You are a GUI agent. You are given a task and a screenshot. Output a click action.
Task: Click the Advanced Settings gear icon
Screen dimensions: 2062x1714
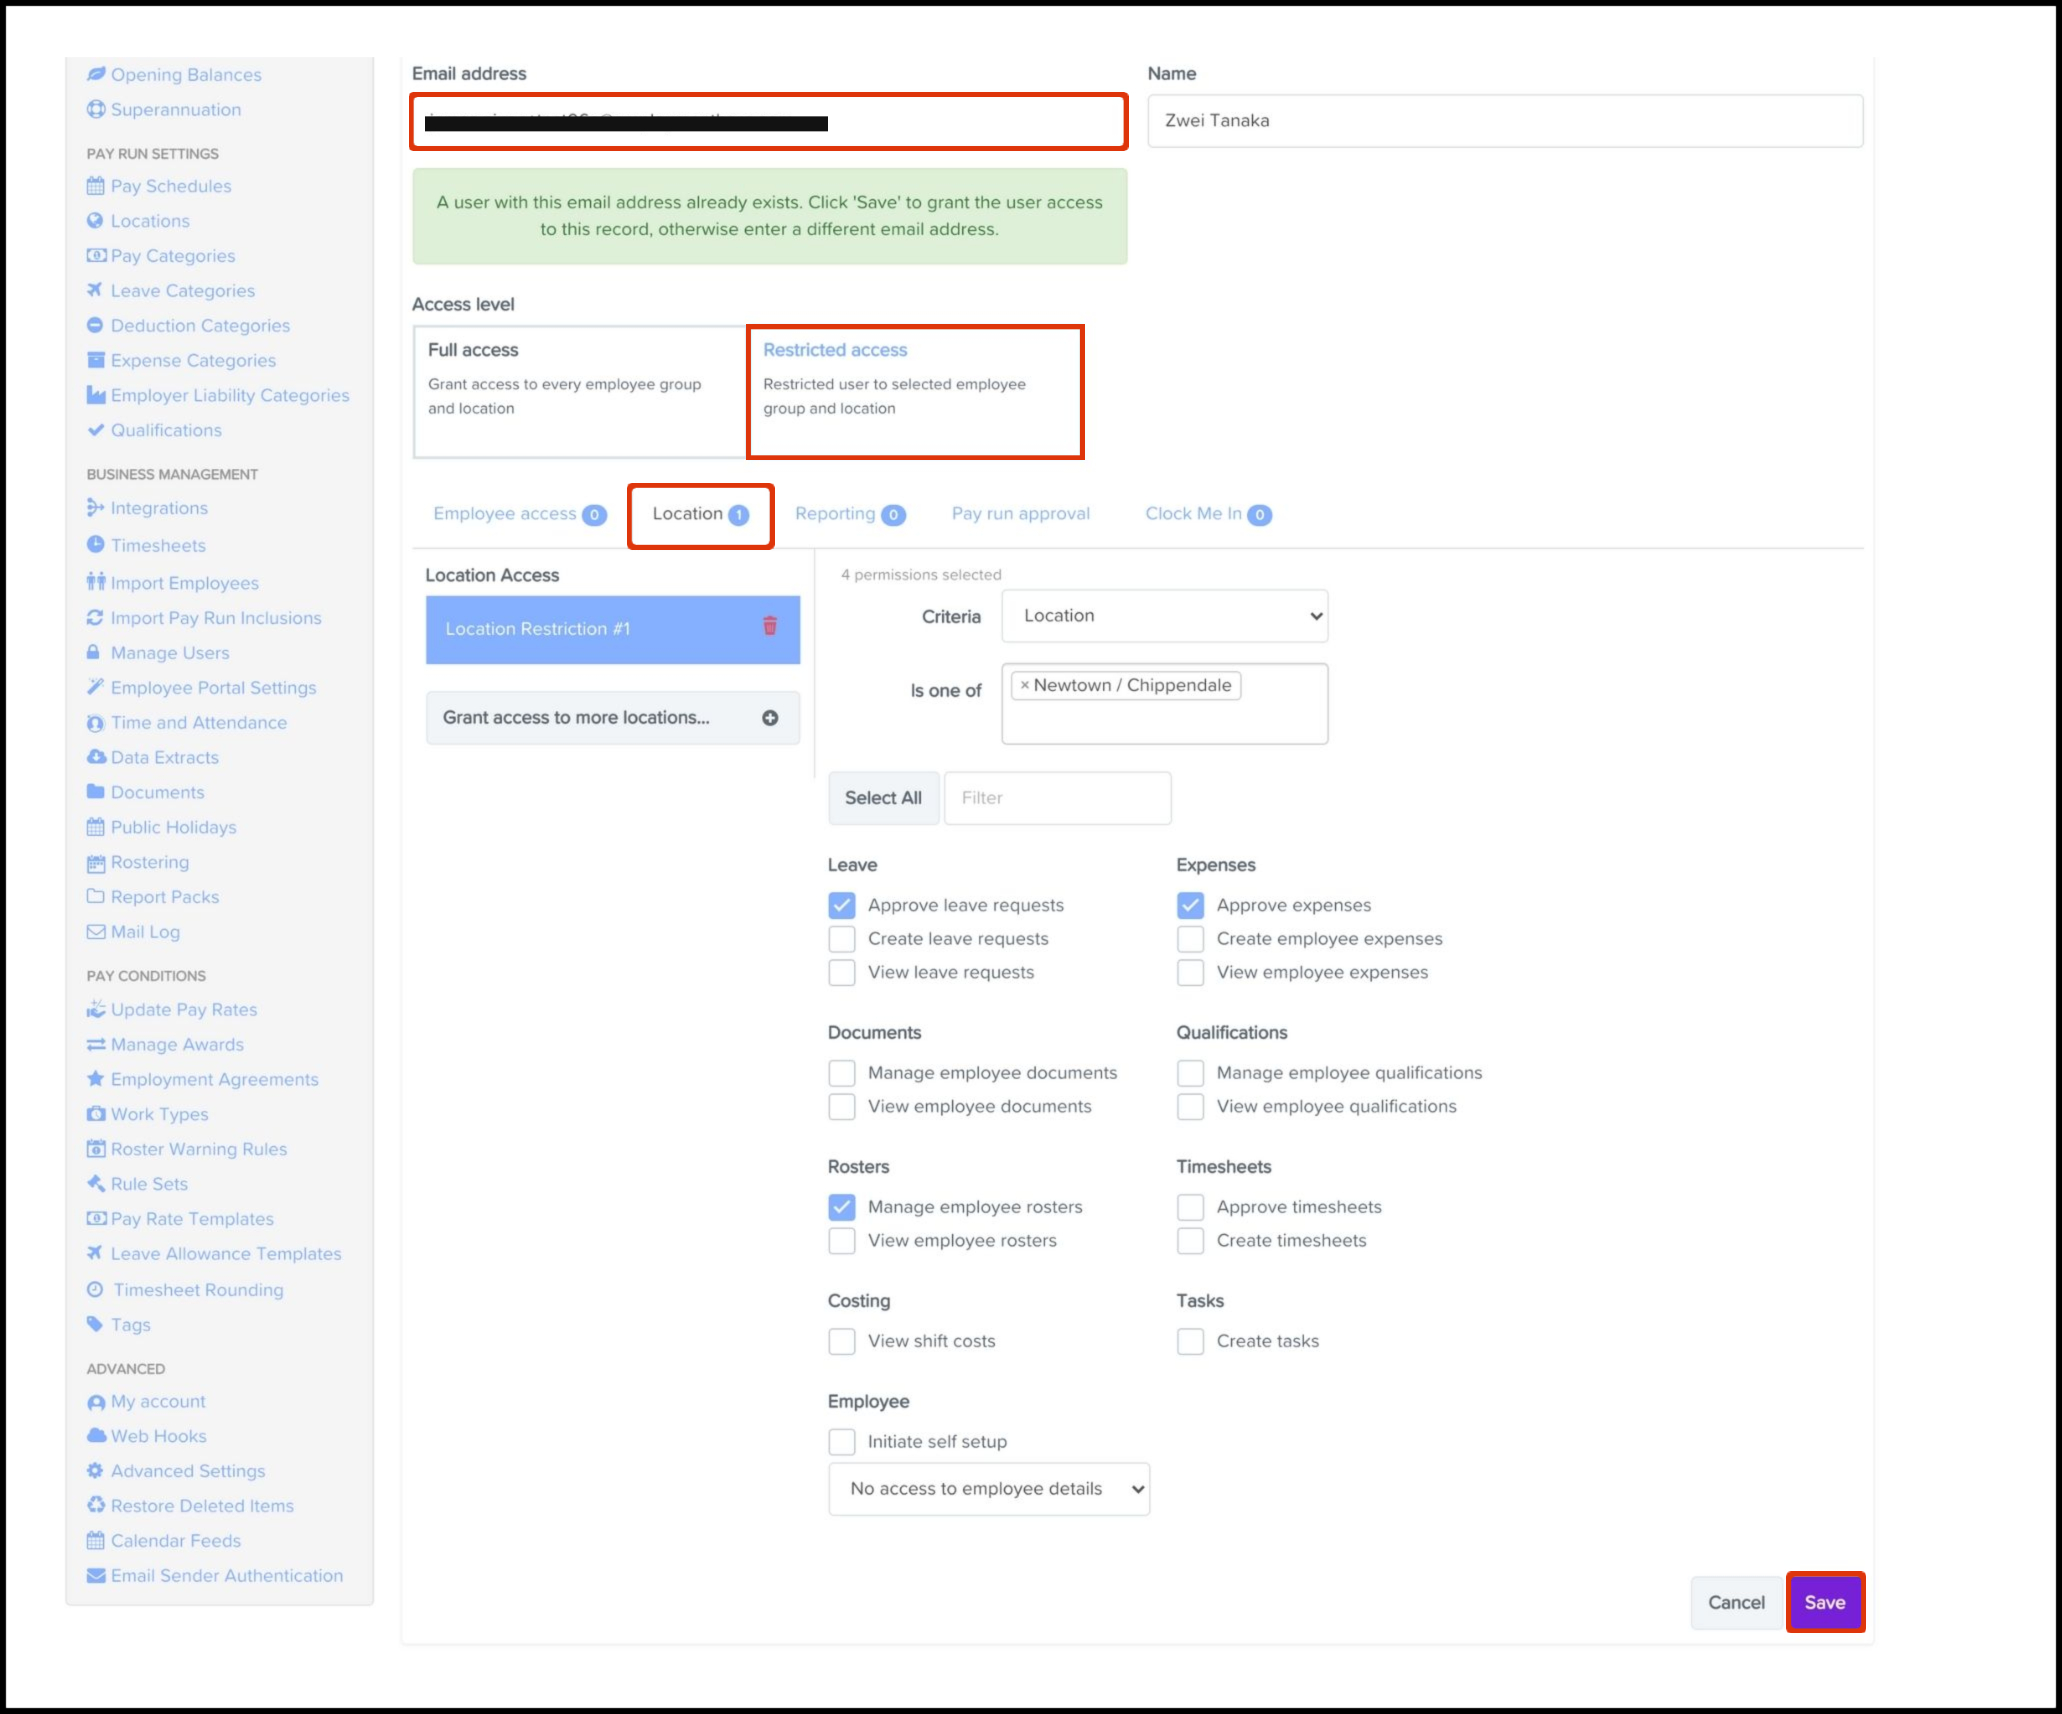[95, 1471]
